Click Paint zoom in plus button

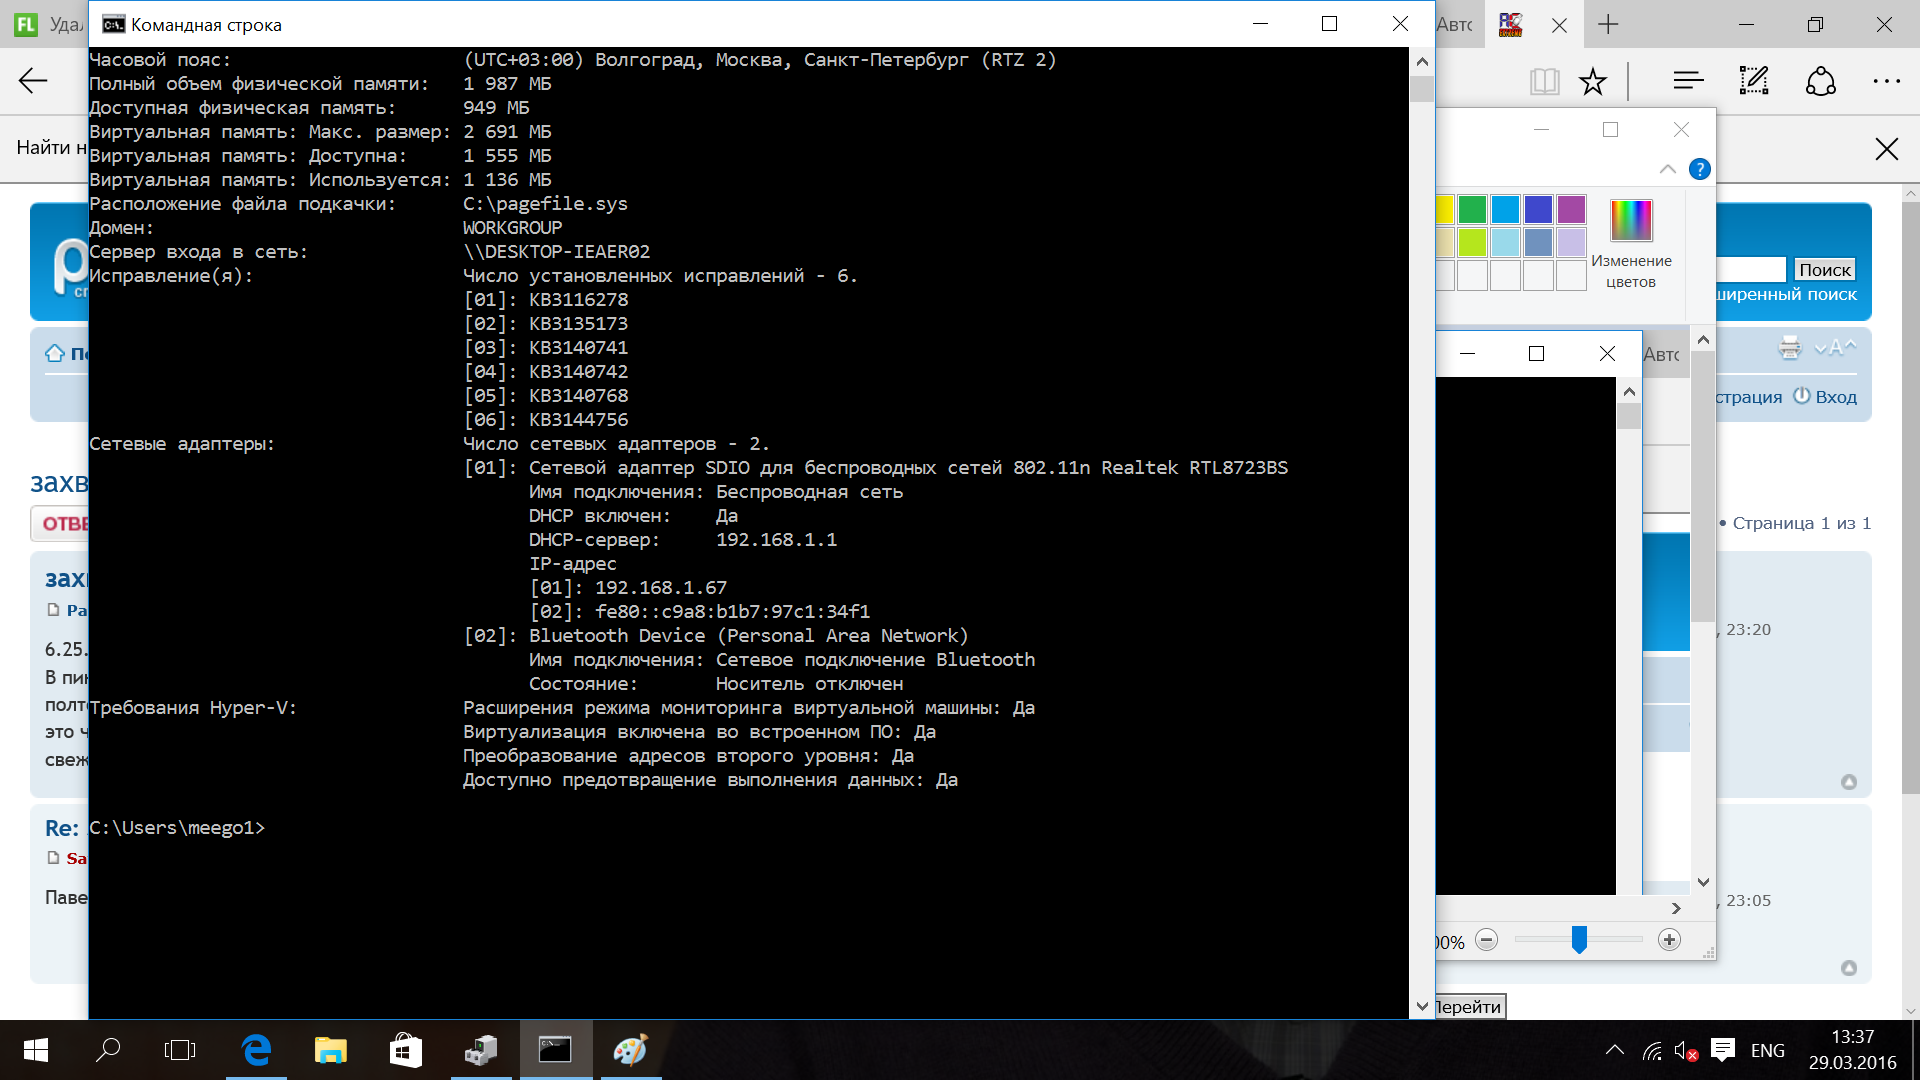click(x=1669, y=940)
